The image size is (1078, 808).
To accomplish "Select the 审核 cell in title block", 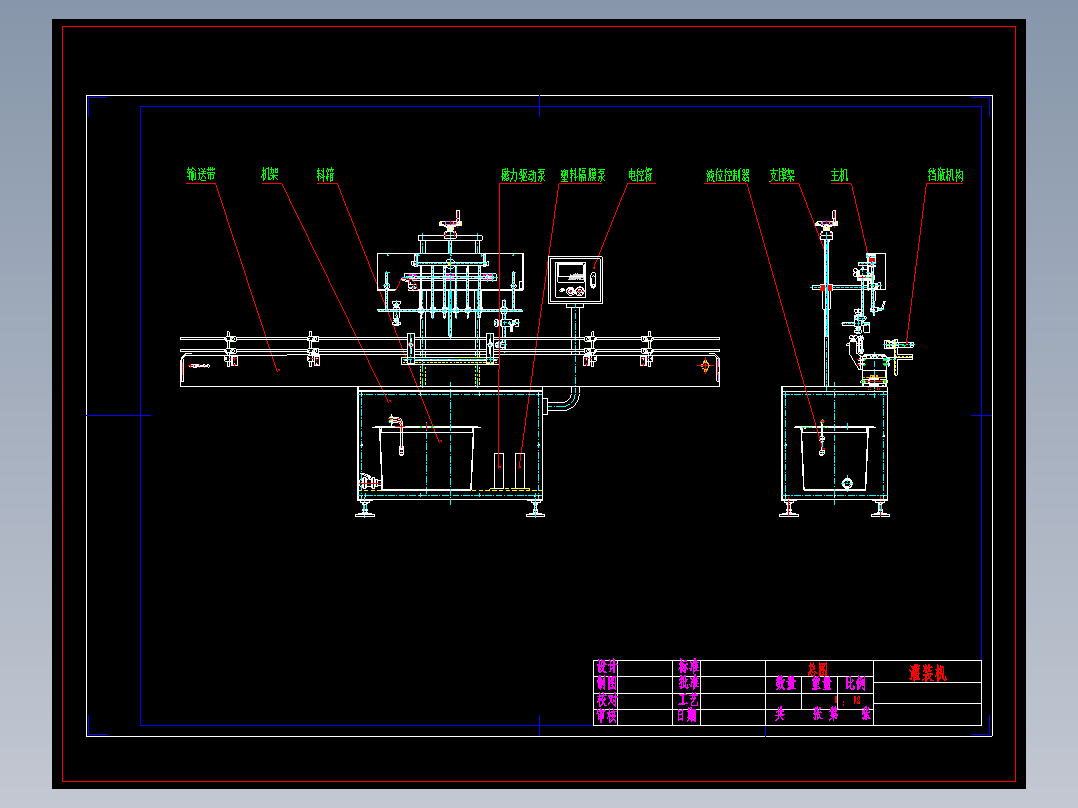I will [x=607, y=716].
